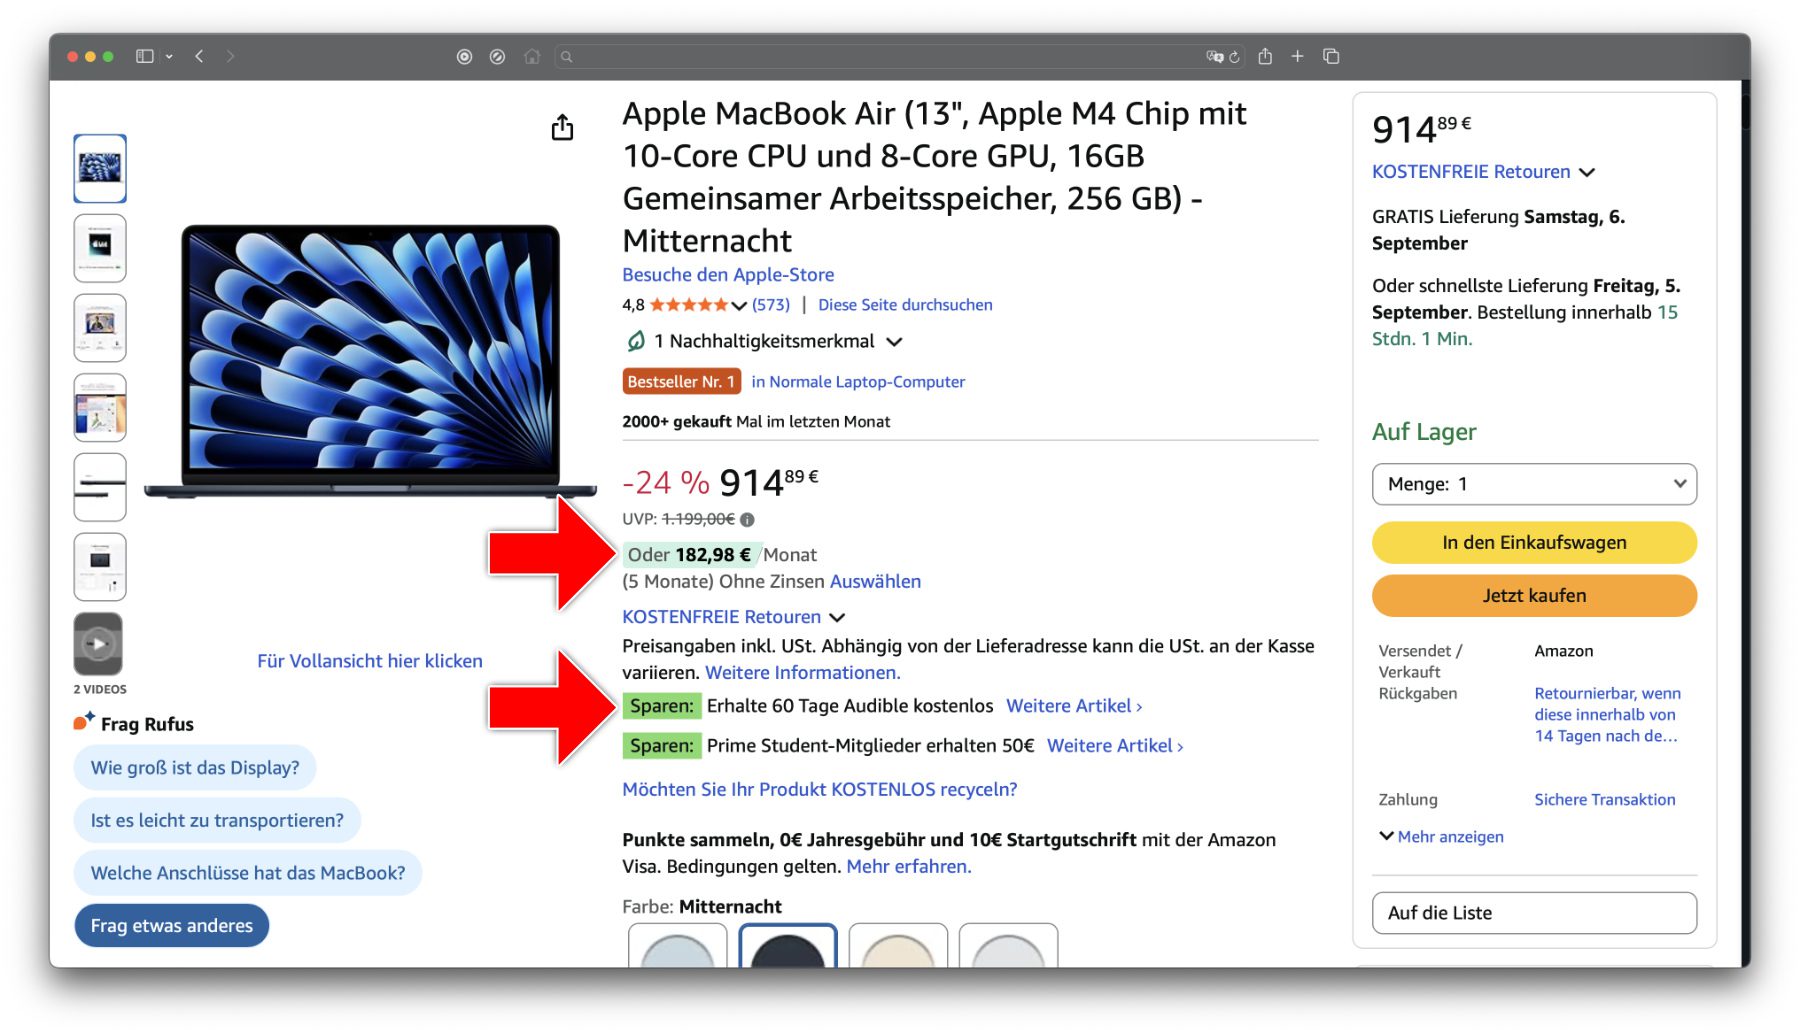The width and height of the screenshot is (1800, 1033).
Task: Play the product video thumbnail
Action: (98, 644)
